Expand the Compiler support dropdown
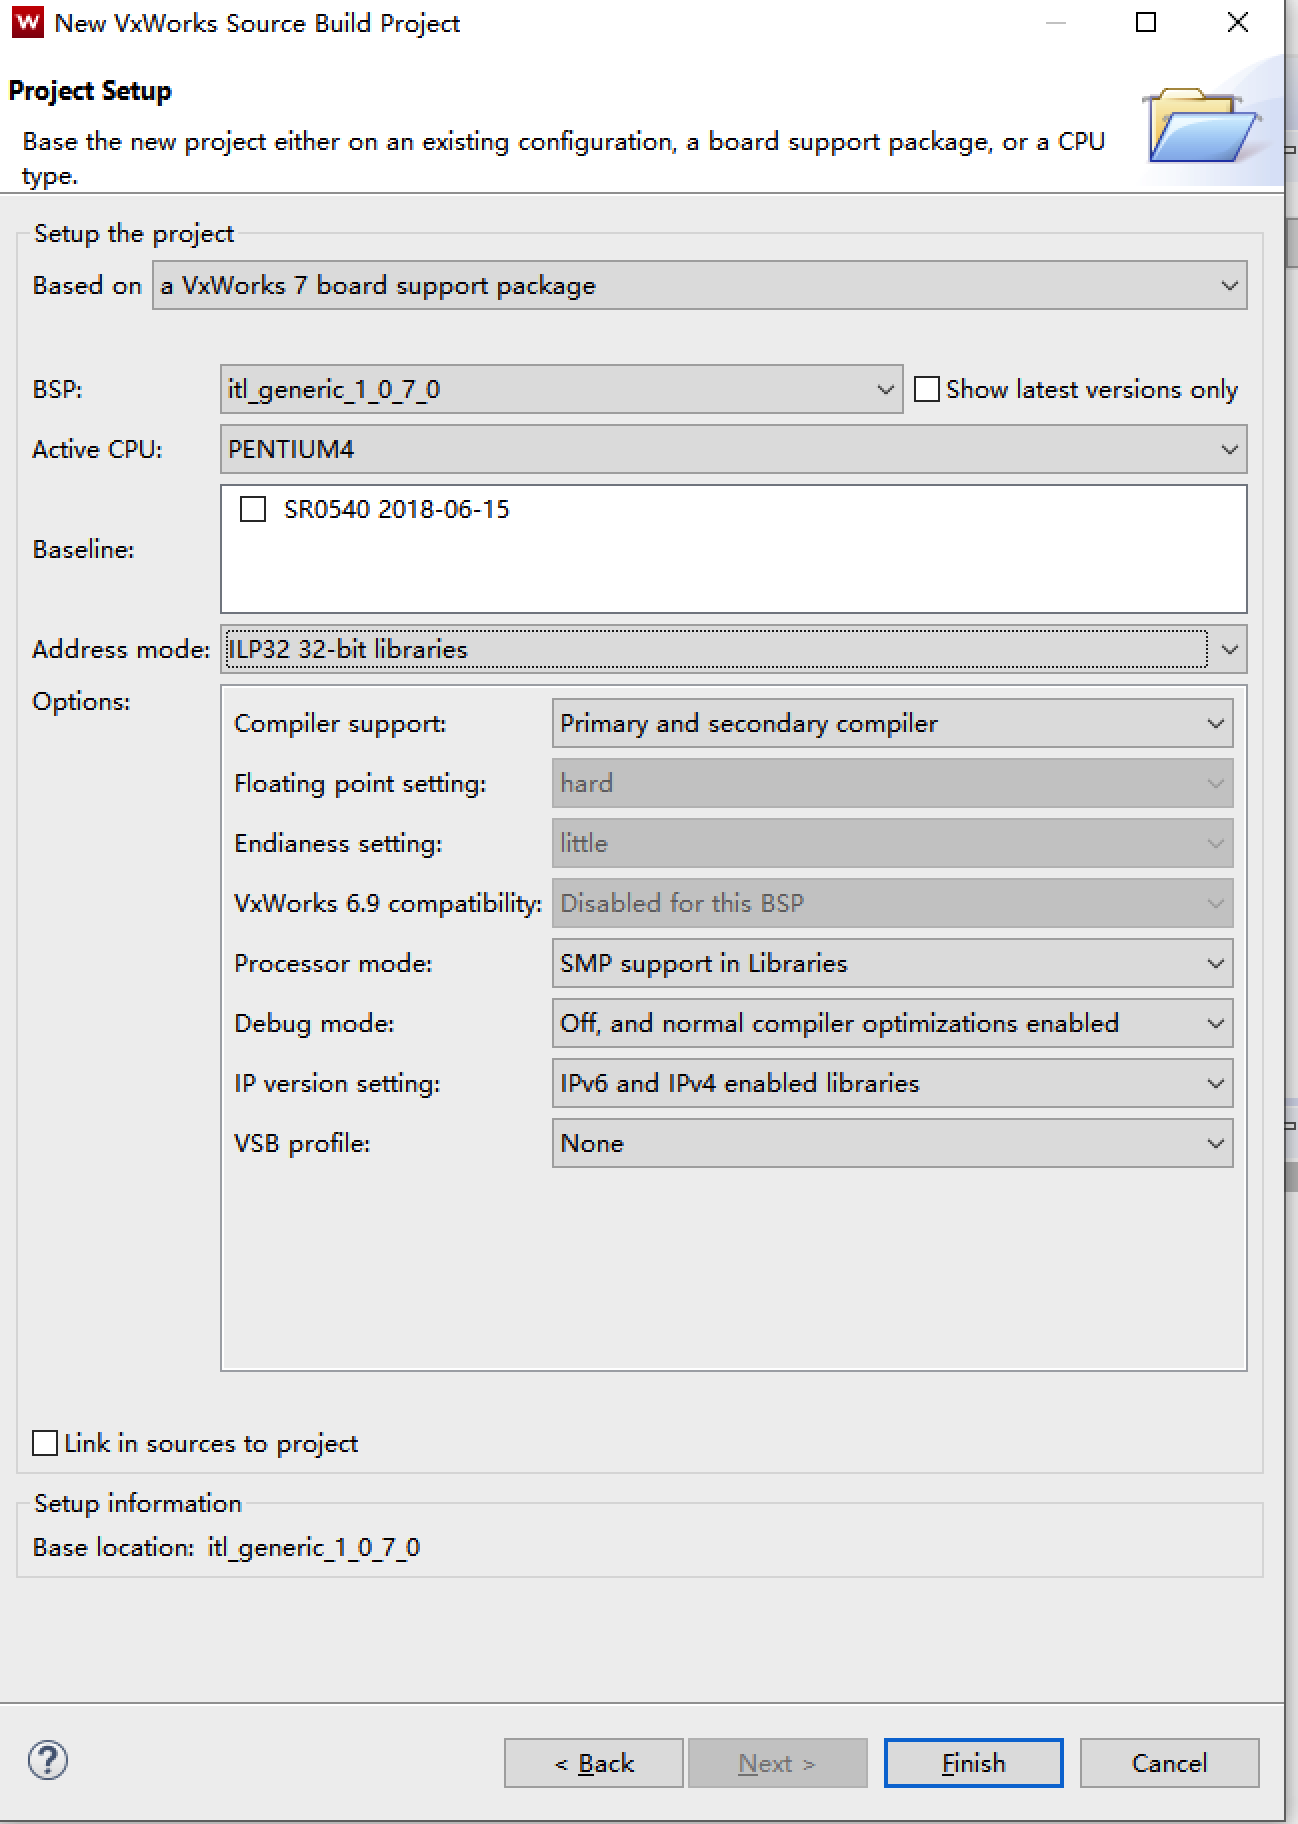 892,723
